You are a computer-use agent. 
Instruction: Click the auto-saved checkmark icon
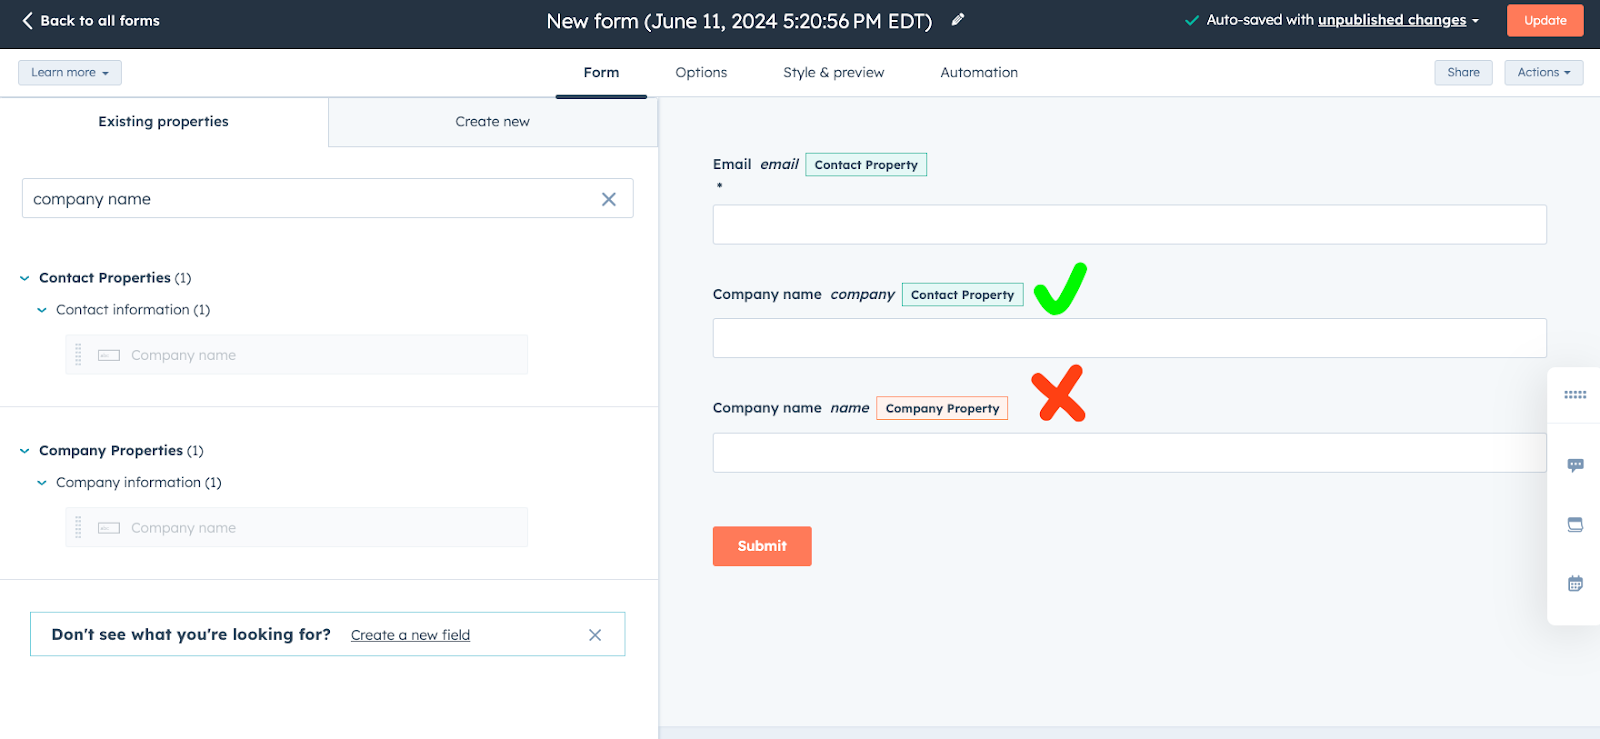tap(1191, 20)
